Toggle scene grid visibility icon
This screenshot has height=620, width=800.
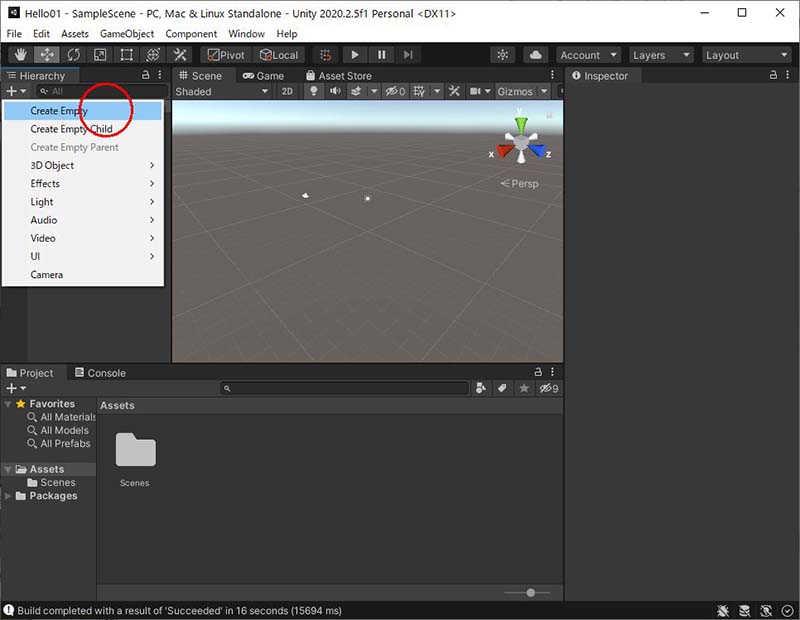point(419,91)
